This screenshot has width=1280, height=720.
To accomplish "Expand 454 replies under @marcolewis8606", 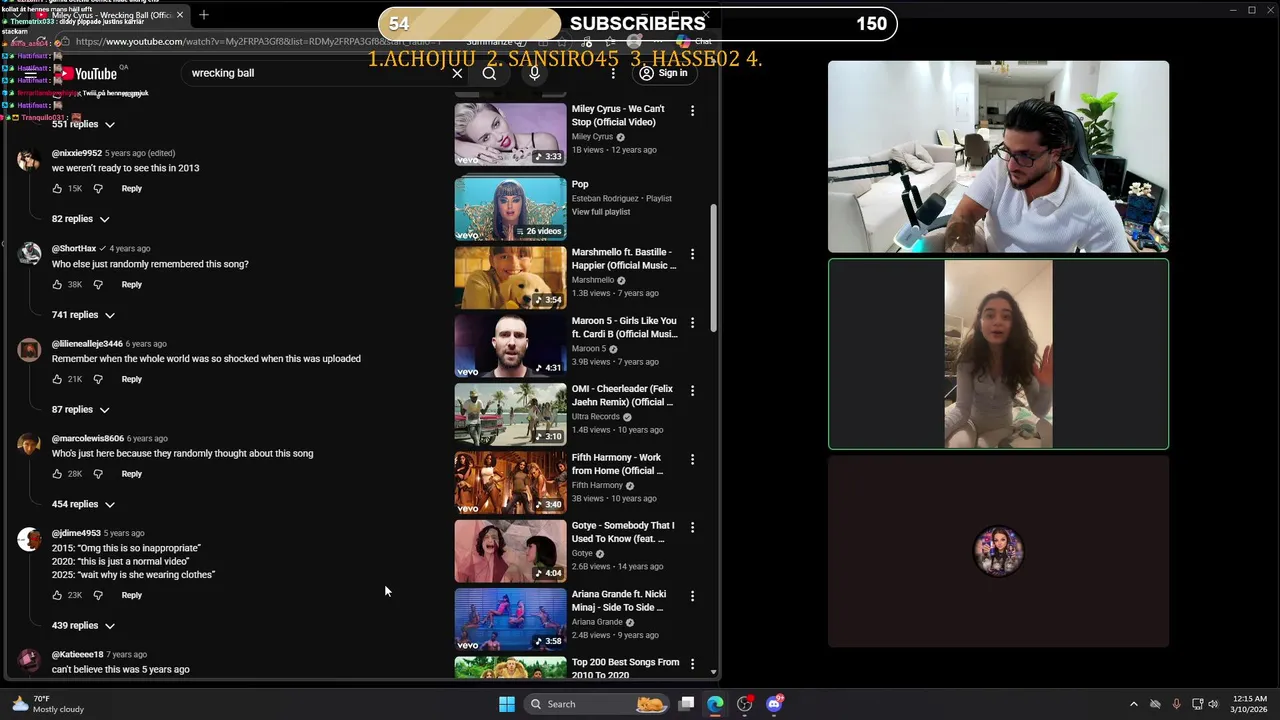I will (x=83, y=505).
